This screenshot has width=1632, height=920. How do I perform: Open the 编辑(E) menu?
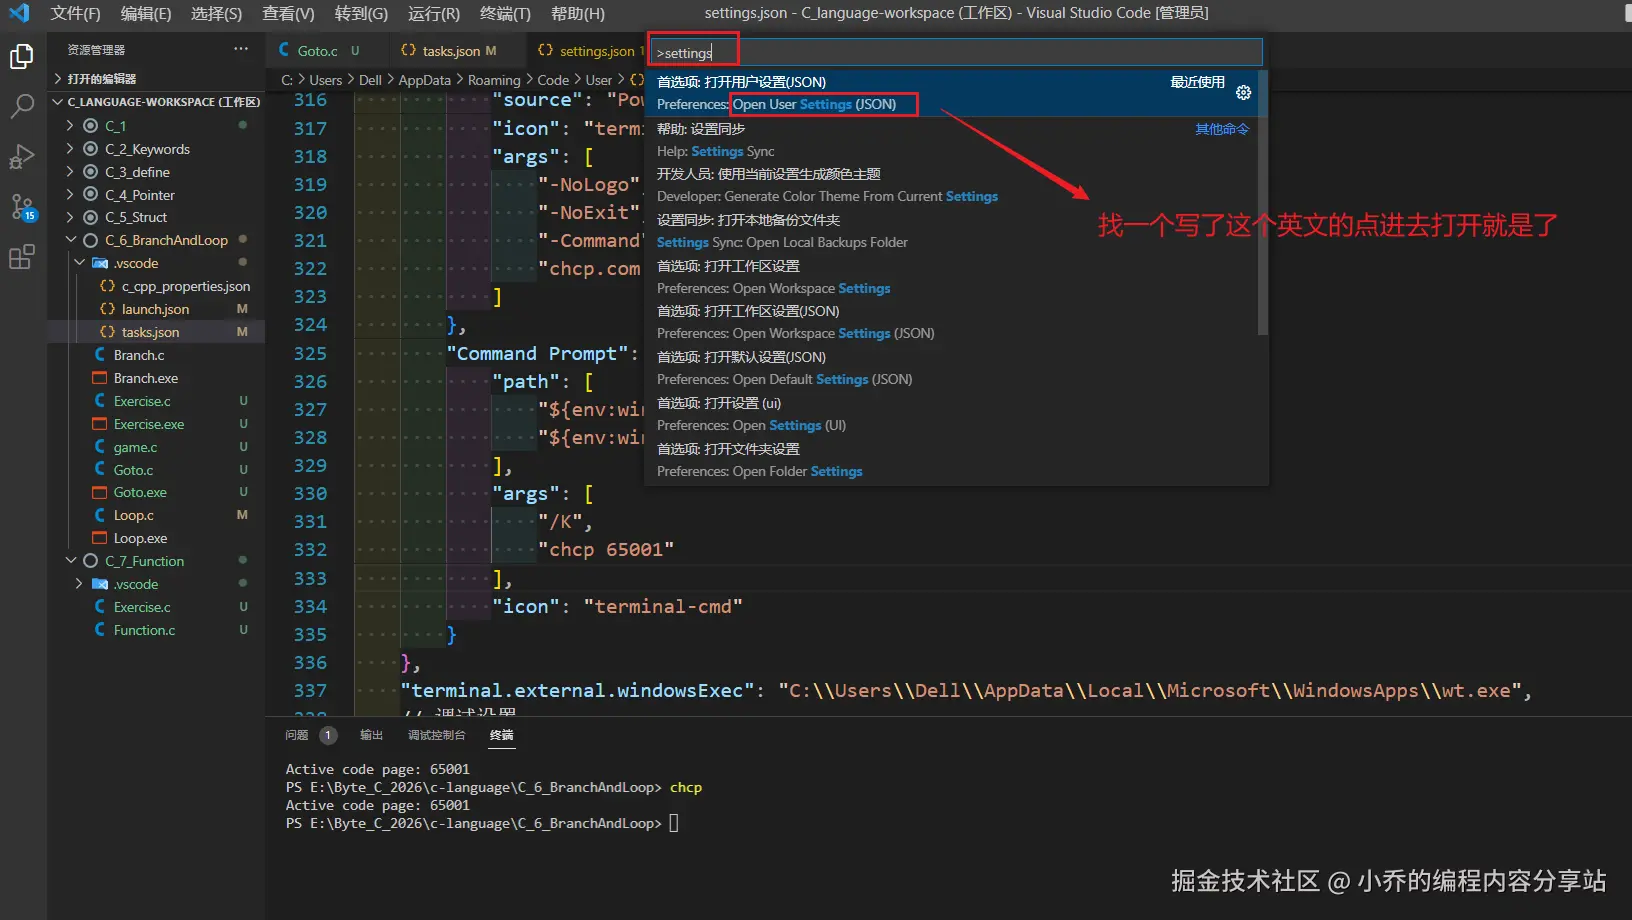[146, 13]
